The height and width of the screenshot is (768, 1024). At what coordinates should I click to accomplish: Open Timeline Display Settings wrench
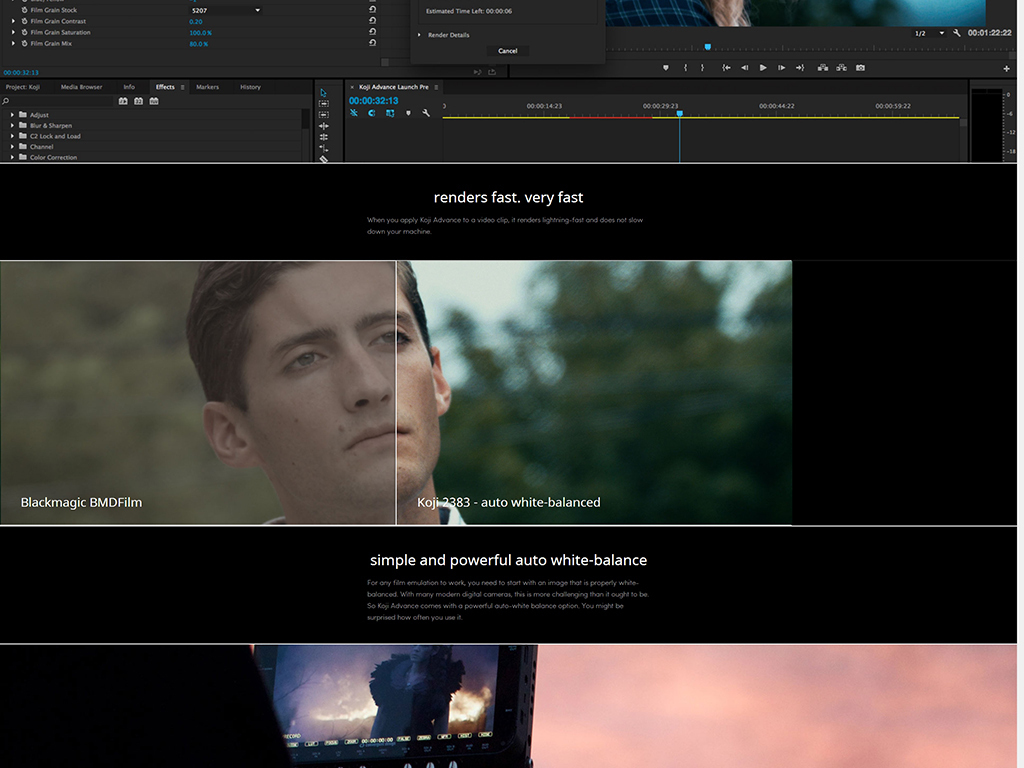(426, 113)
